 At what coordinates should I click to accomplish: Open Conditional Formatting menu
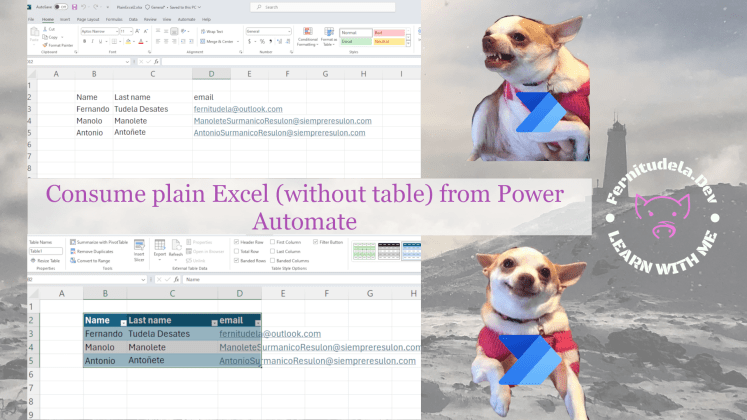click(x=307, y=37)
